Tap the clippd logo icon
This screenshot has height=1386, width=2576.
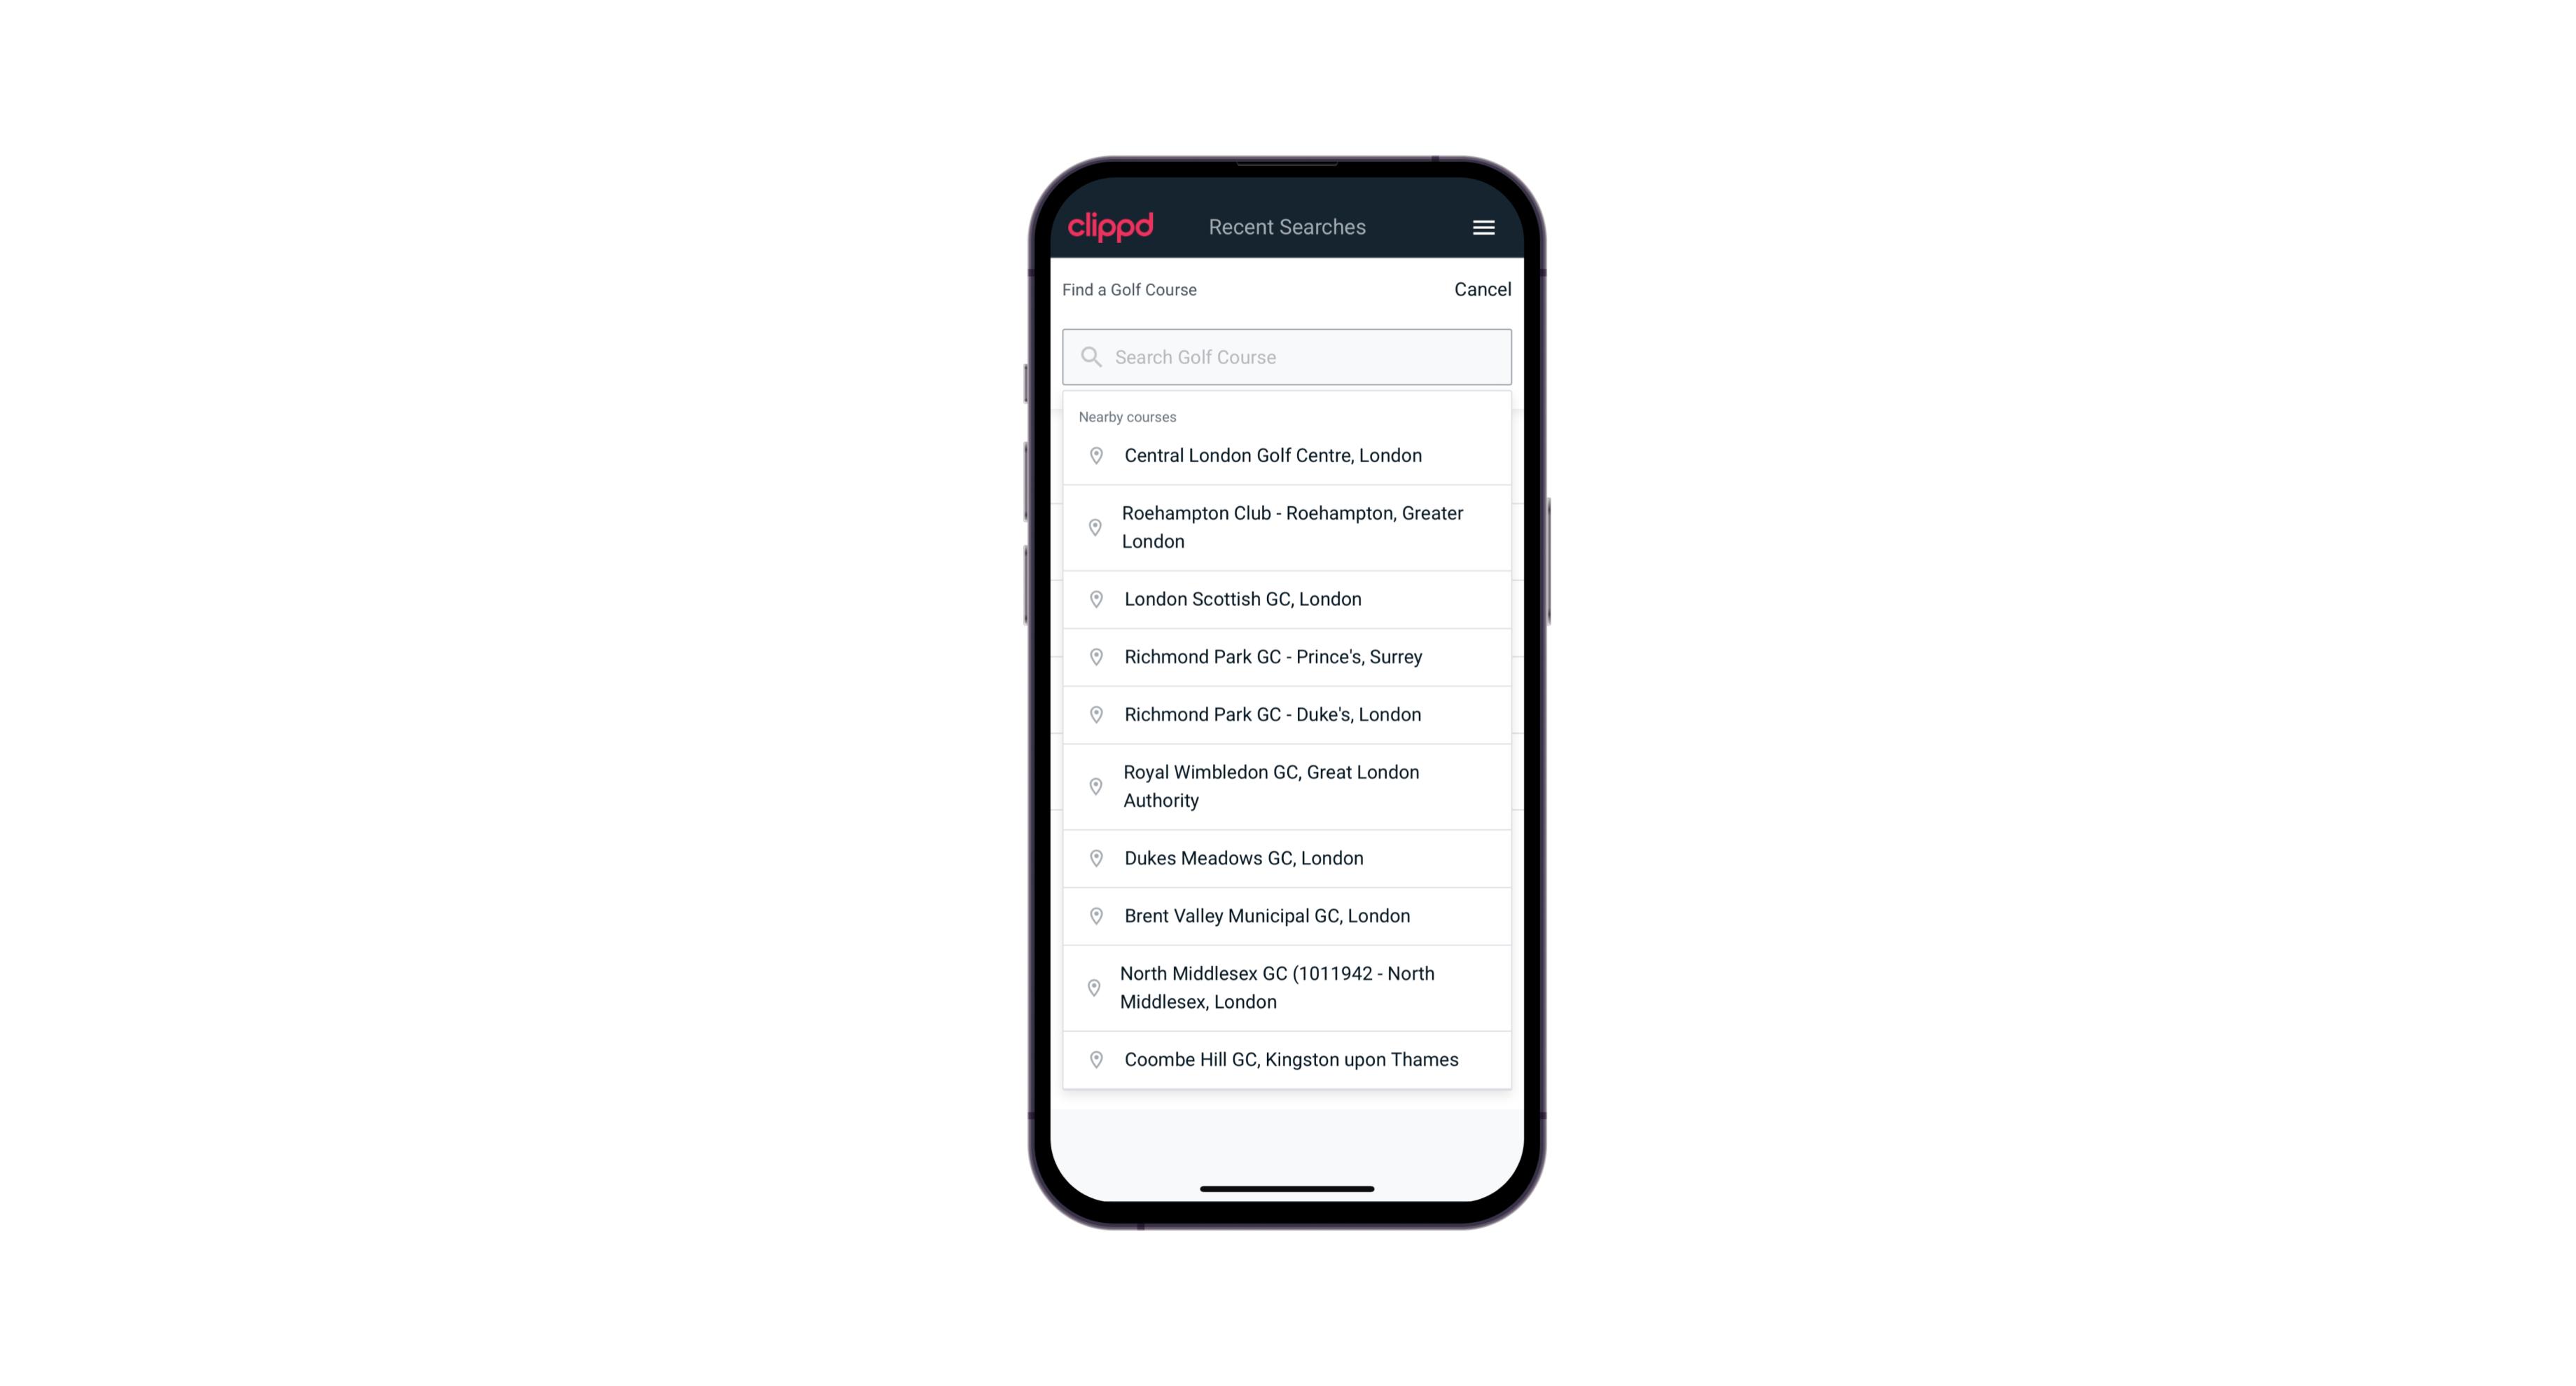1112,226
